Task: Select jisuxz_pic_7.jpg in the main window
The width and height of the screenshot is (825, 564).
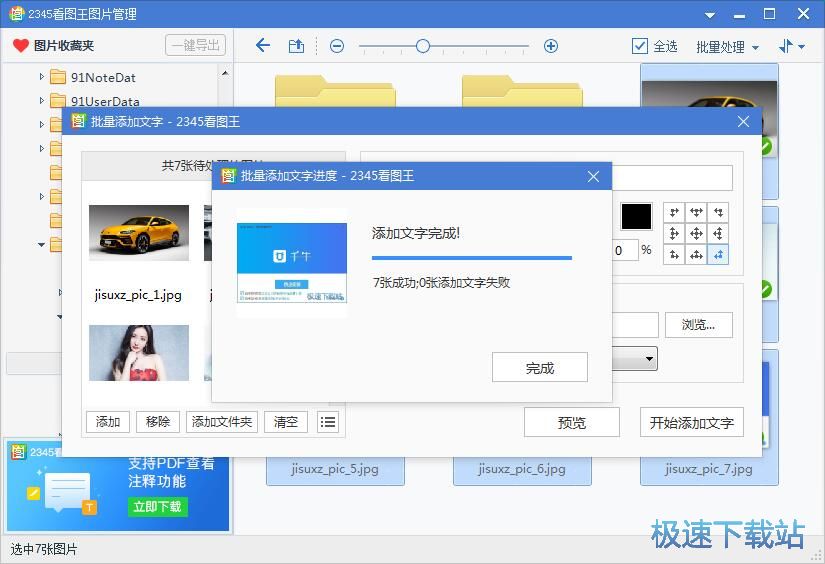Action: (709, 469)
